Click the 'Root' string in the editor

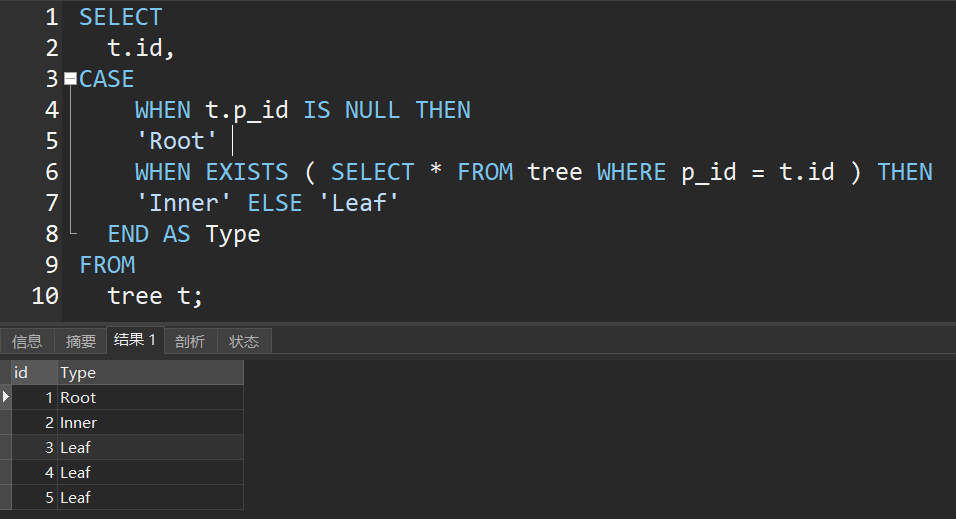click(x=176, y=141)
